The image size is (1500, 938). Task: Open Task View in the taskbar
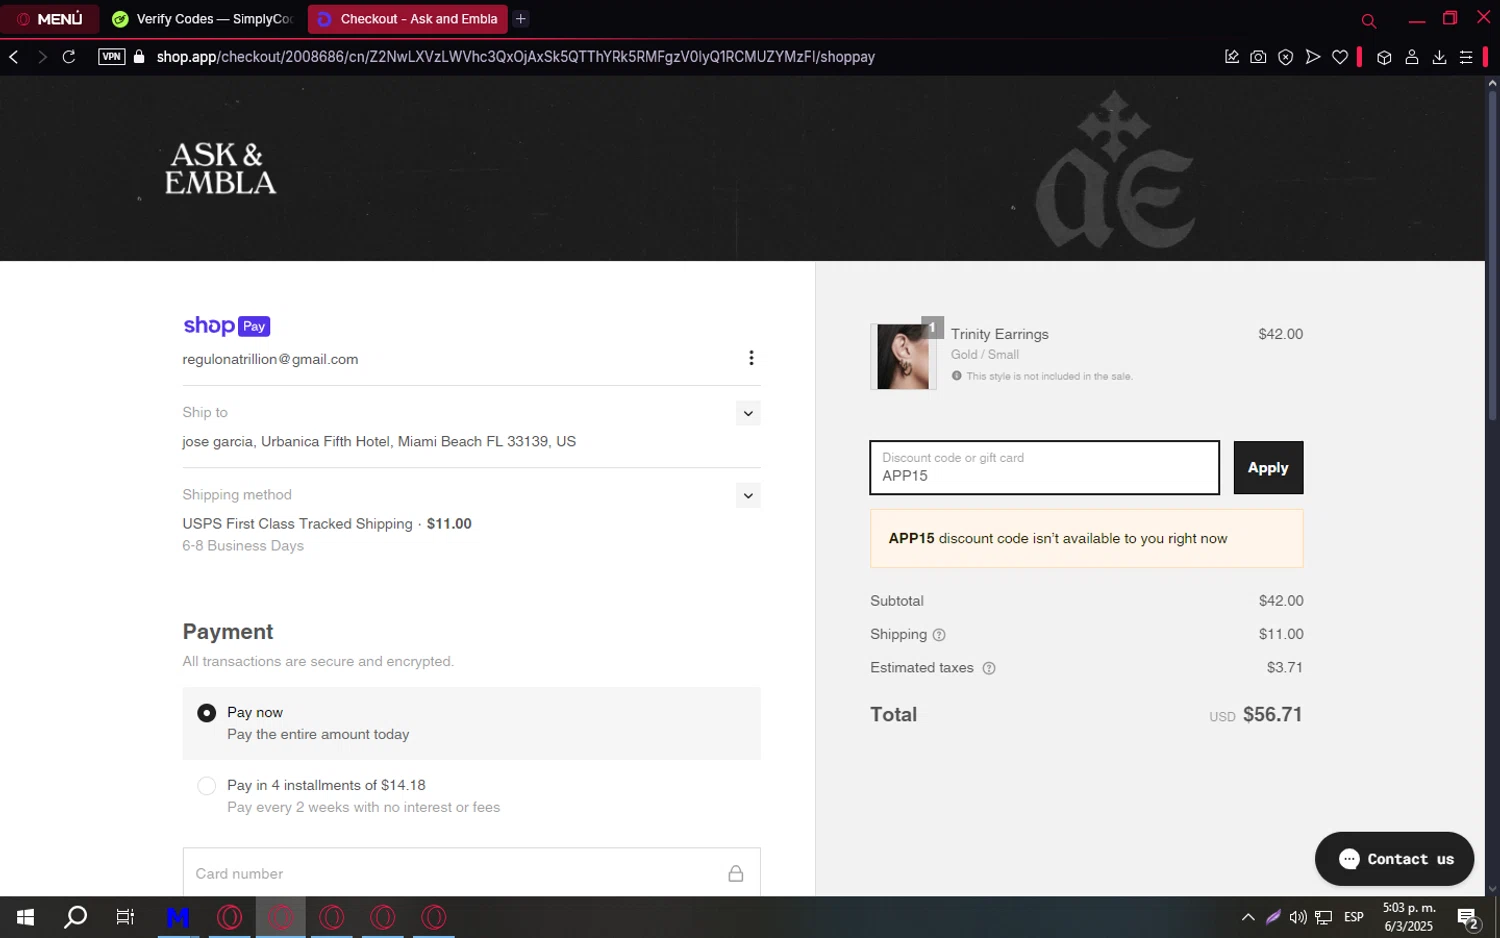pyautogui.click(x=125, y=917)
